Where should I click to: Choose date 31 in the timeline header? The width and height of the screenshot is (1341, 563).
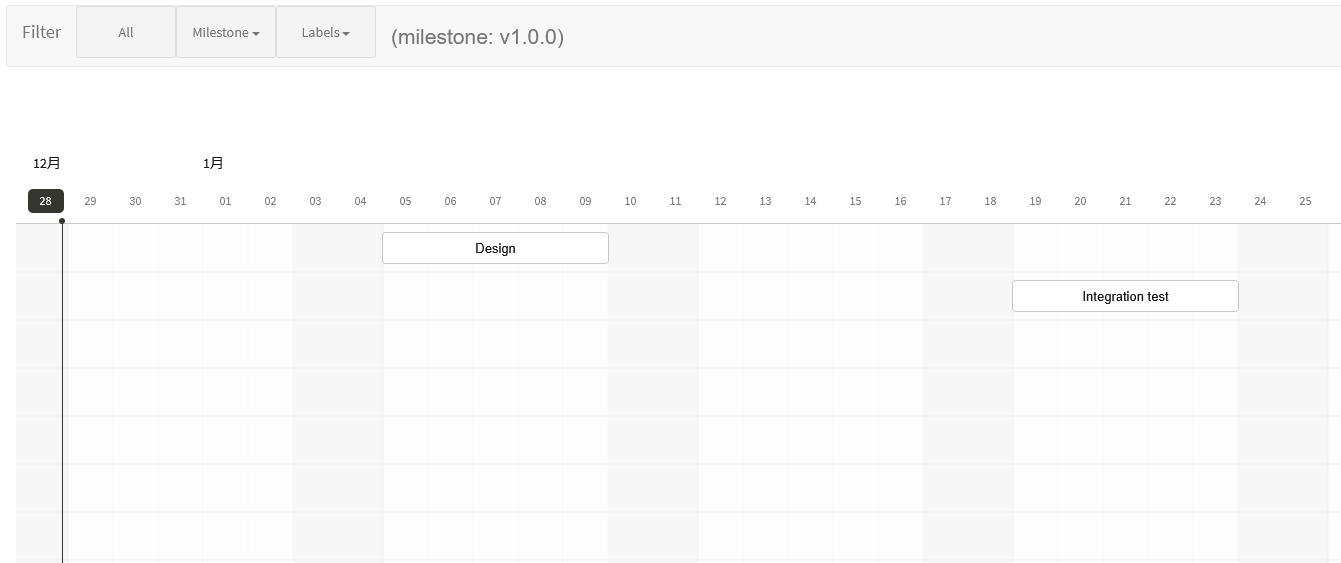click(x=180, y=201)
